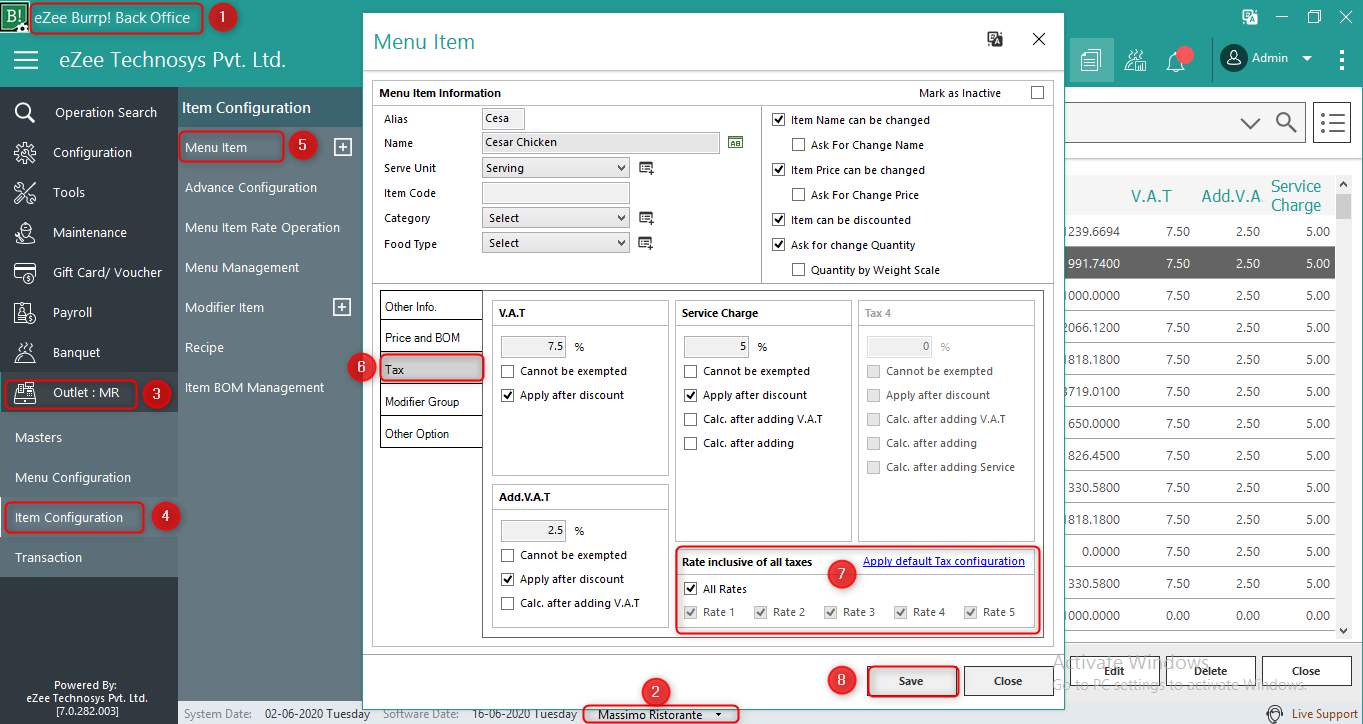This screenshot has width=1363, height=724.
Task: Click Close button in Menu Item dialog
Action: 1008,681
